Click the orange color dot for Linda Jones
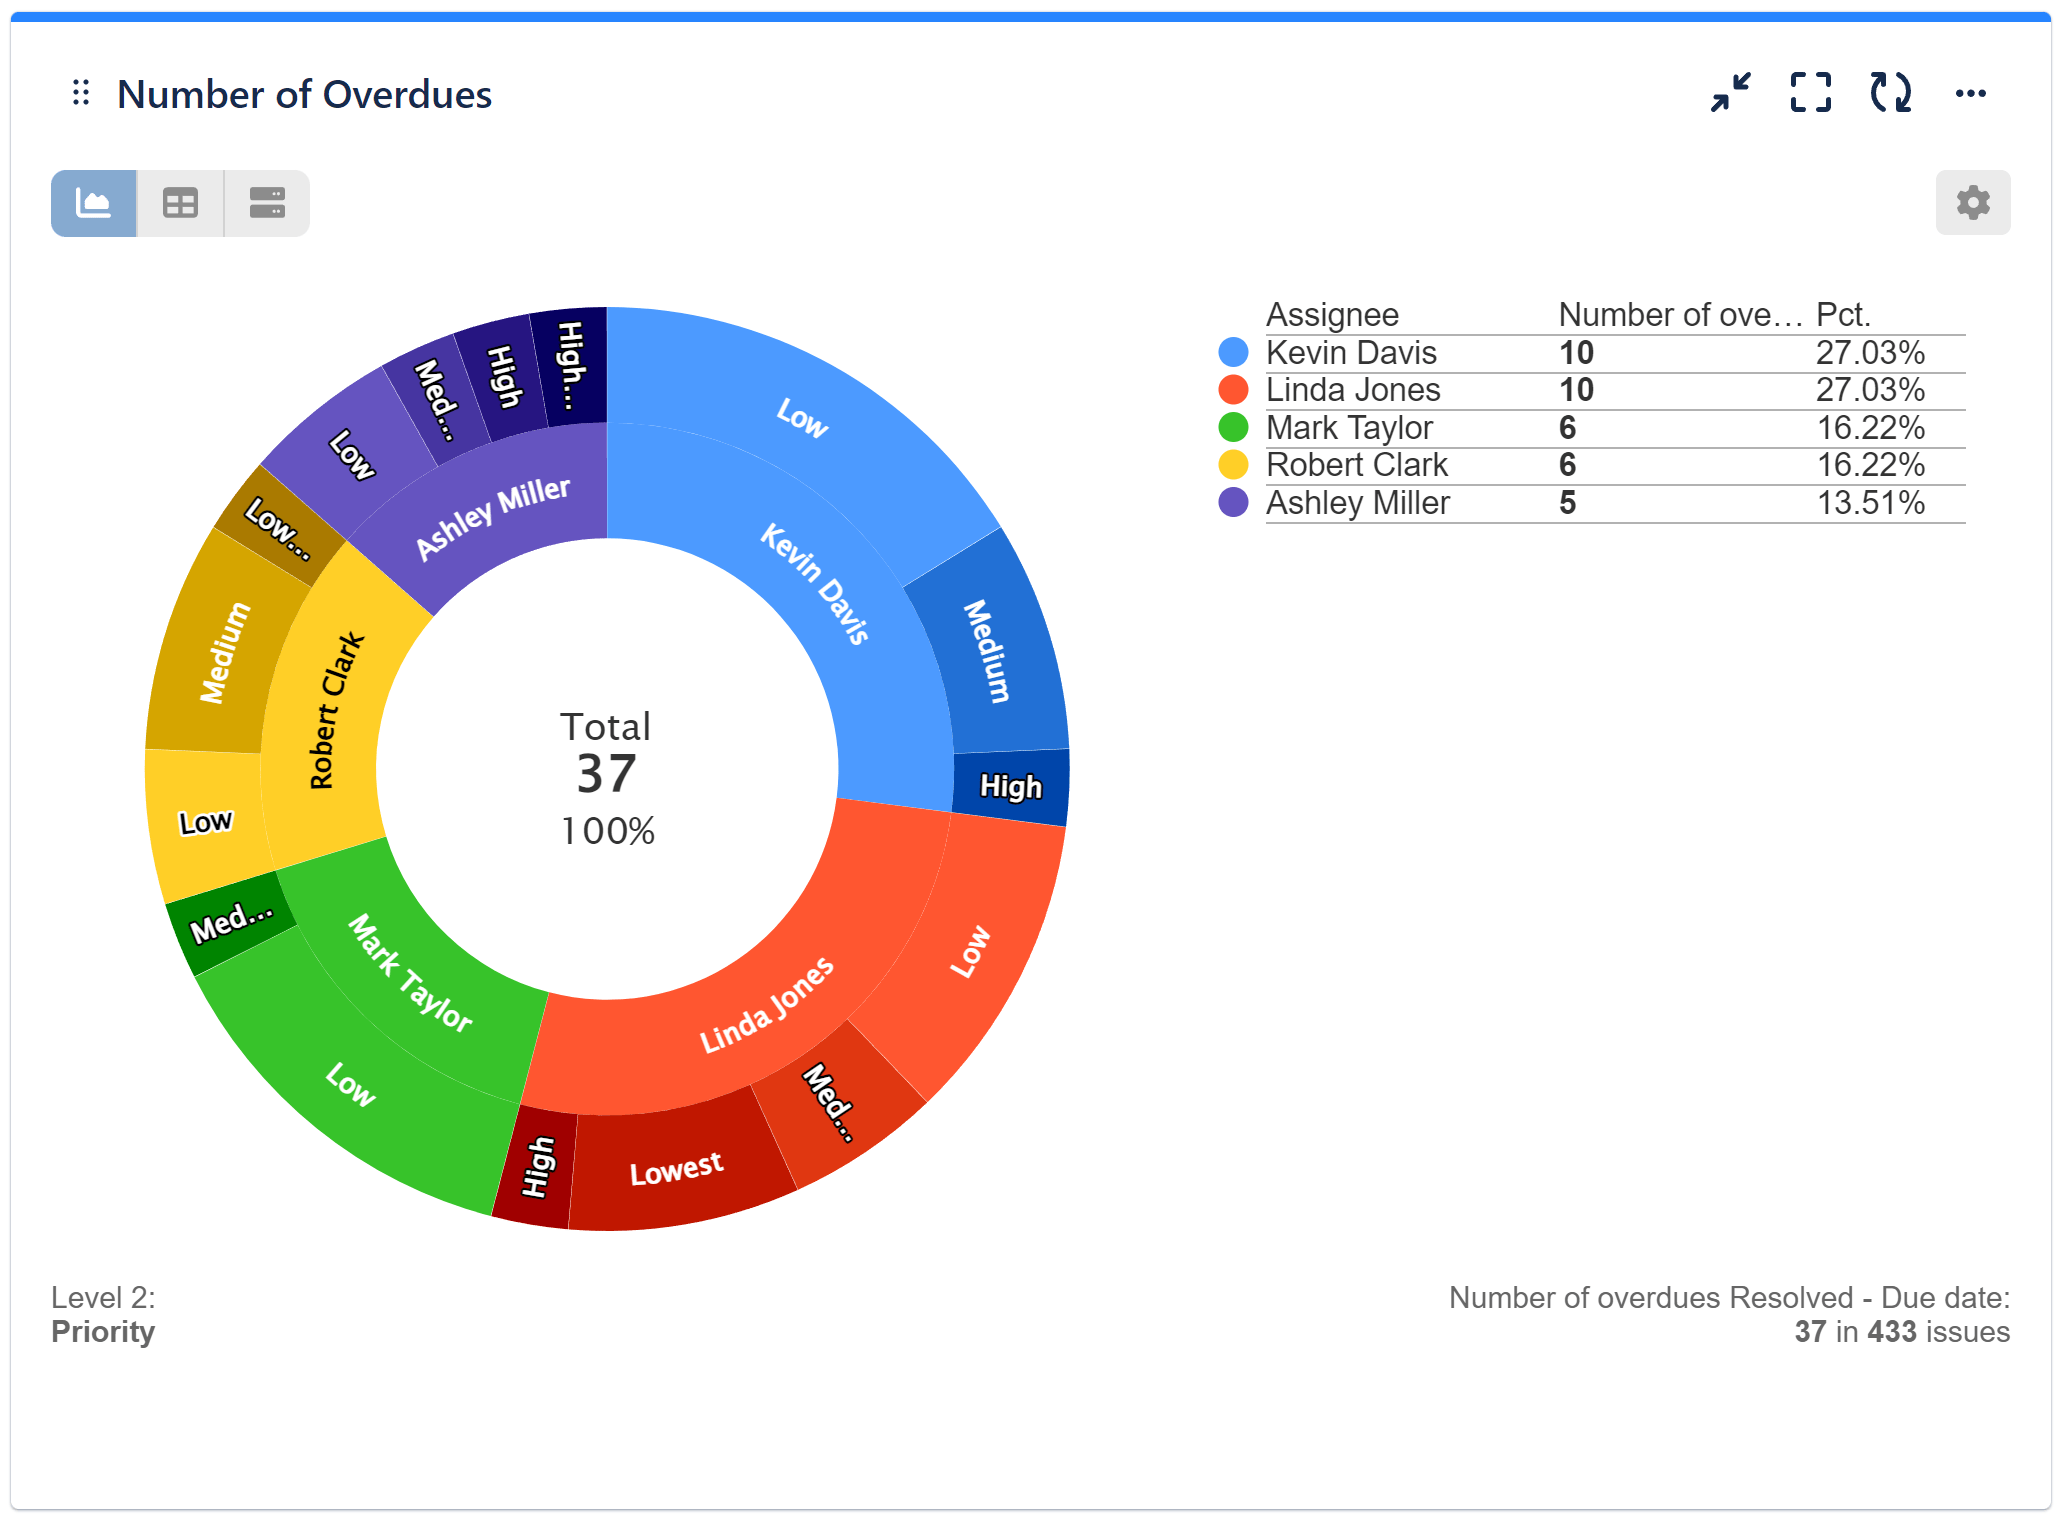The image size is (2064, 1521). click(x=1234, y=390)
